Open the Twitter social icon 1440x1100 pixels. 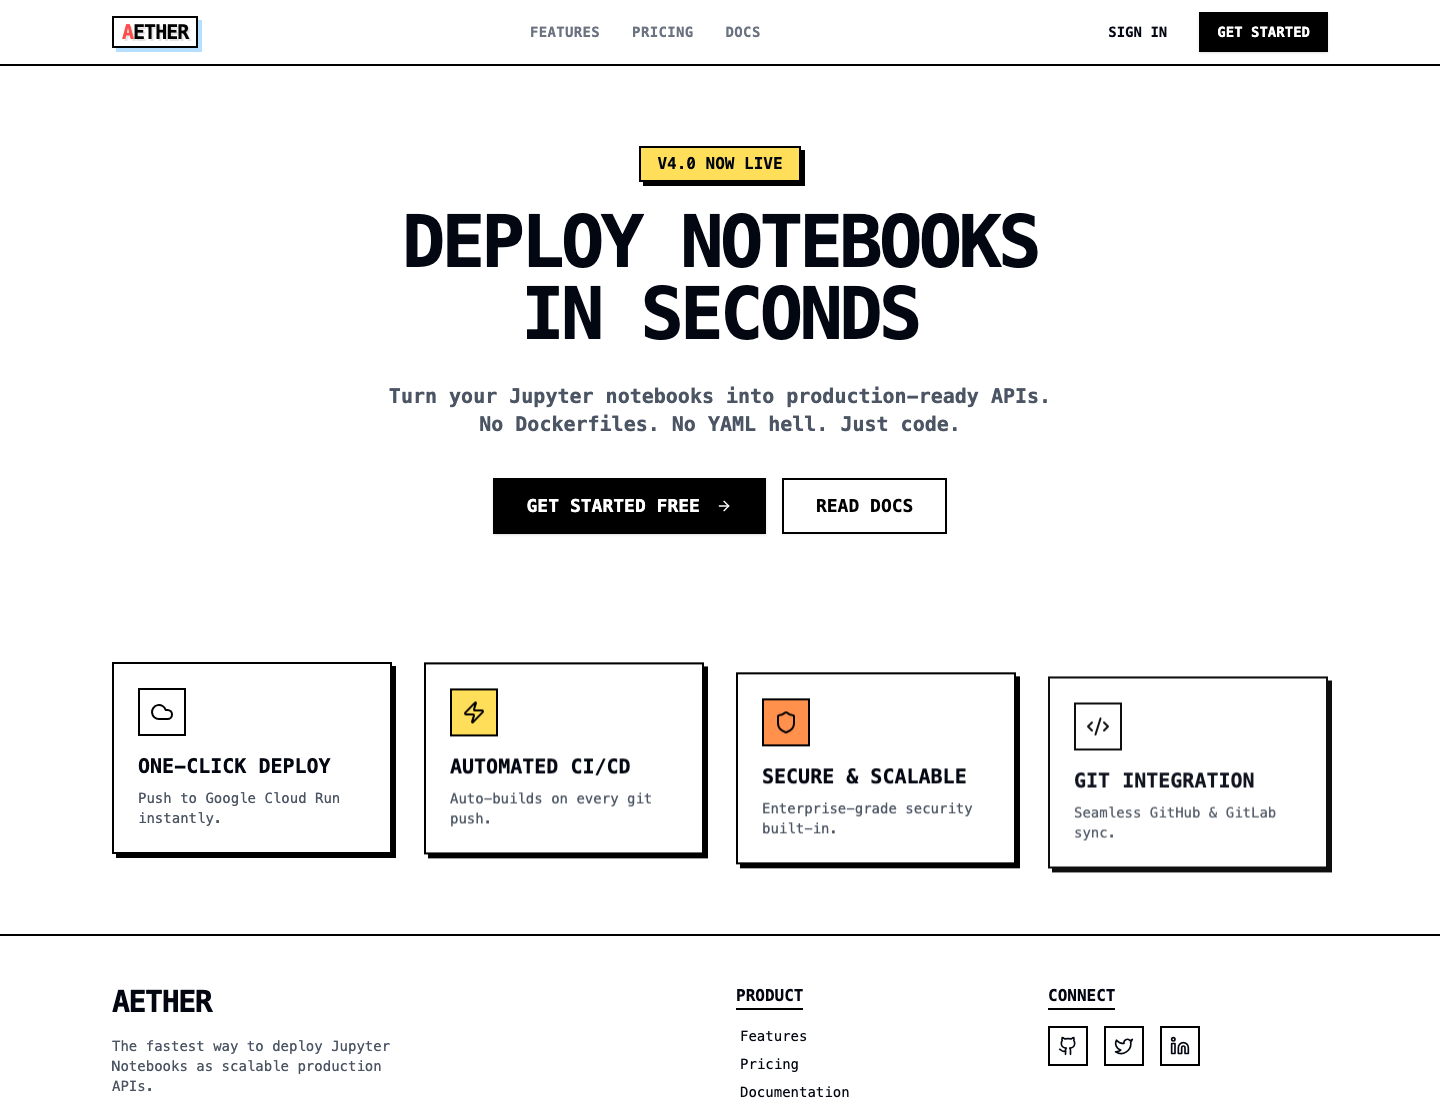(x=1124, y=1046)
